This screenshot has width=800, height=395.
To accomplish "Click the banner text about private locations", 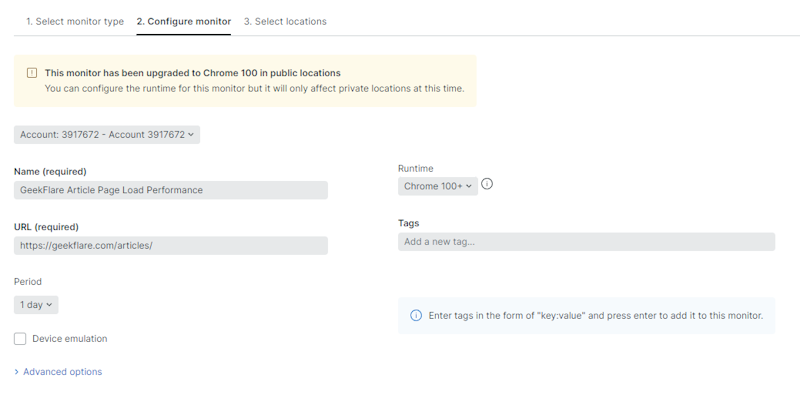I will coord(255,88).
